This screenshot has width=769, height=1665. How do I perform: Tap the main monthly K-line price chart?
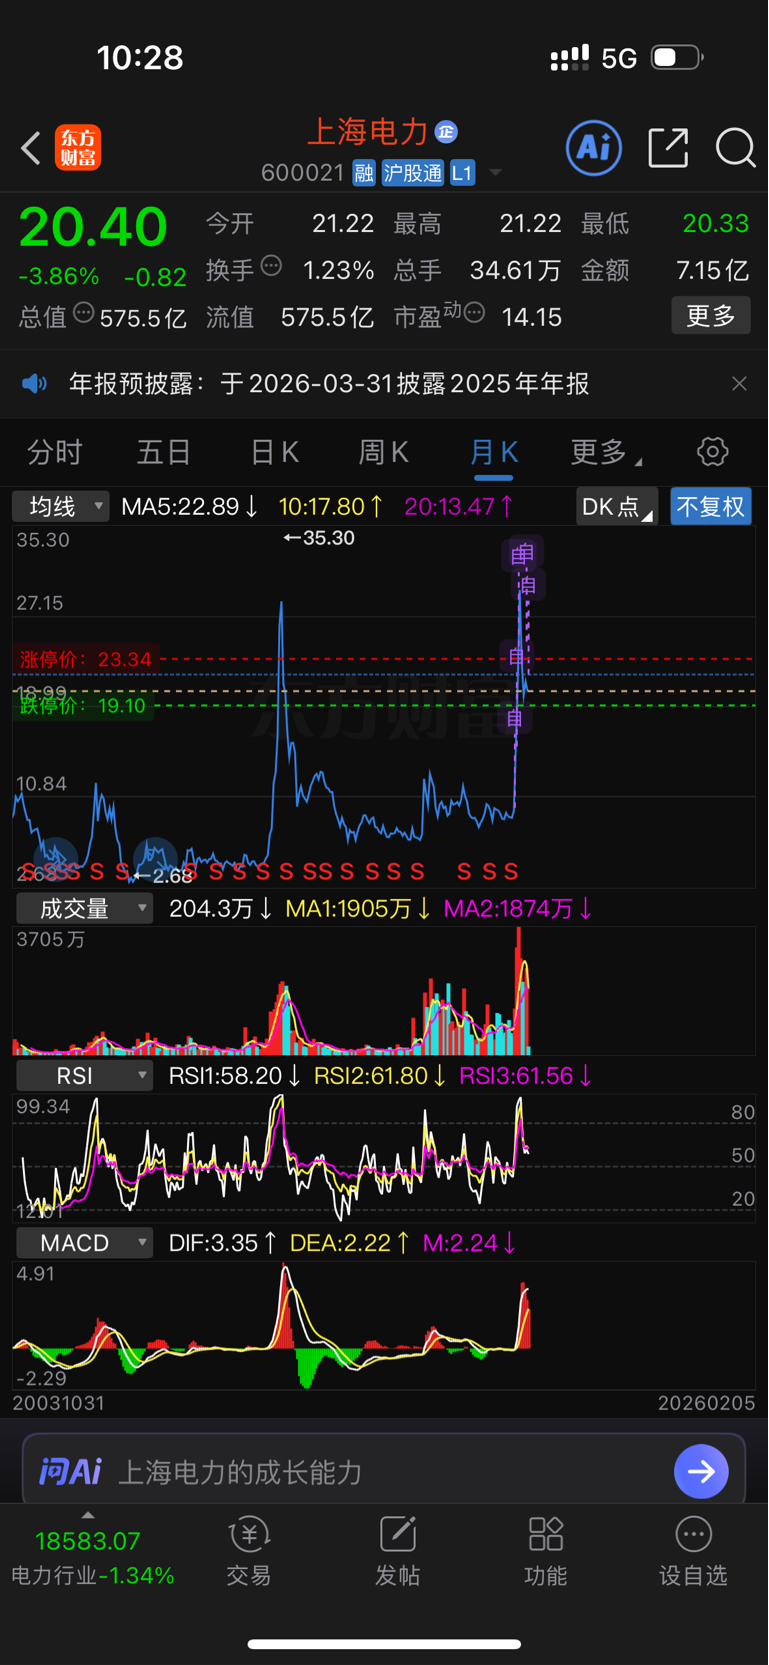384,706
